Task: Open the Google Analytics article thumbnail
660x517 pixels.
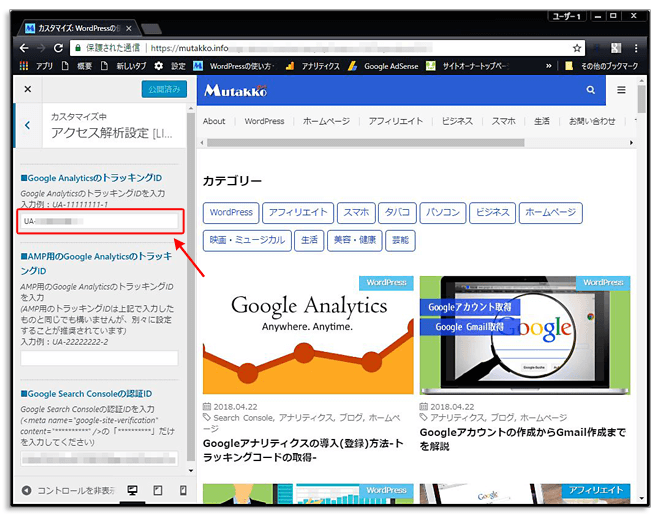Action: 308,335
